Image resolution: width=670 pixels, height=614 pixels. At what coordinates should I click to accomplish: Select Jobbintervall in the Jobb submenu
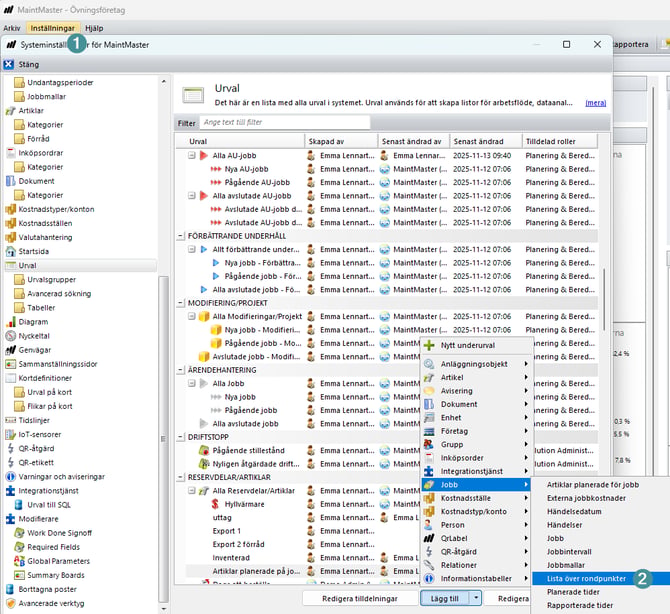pos(569,552)
